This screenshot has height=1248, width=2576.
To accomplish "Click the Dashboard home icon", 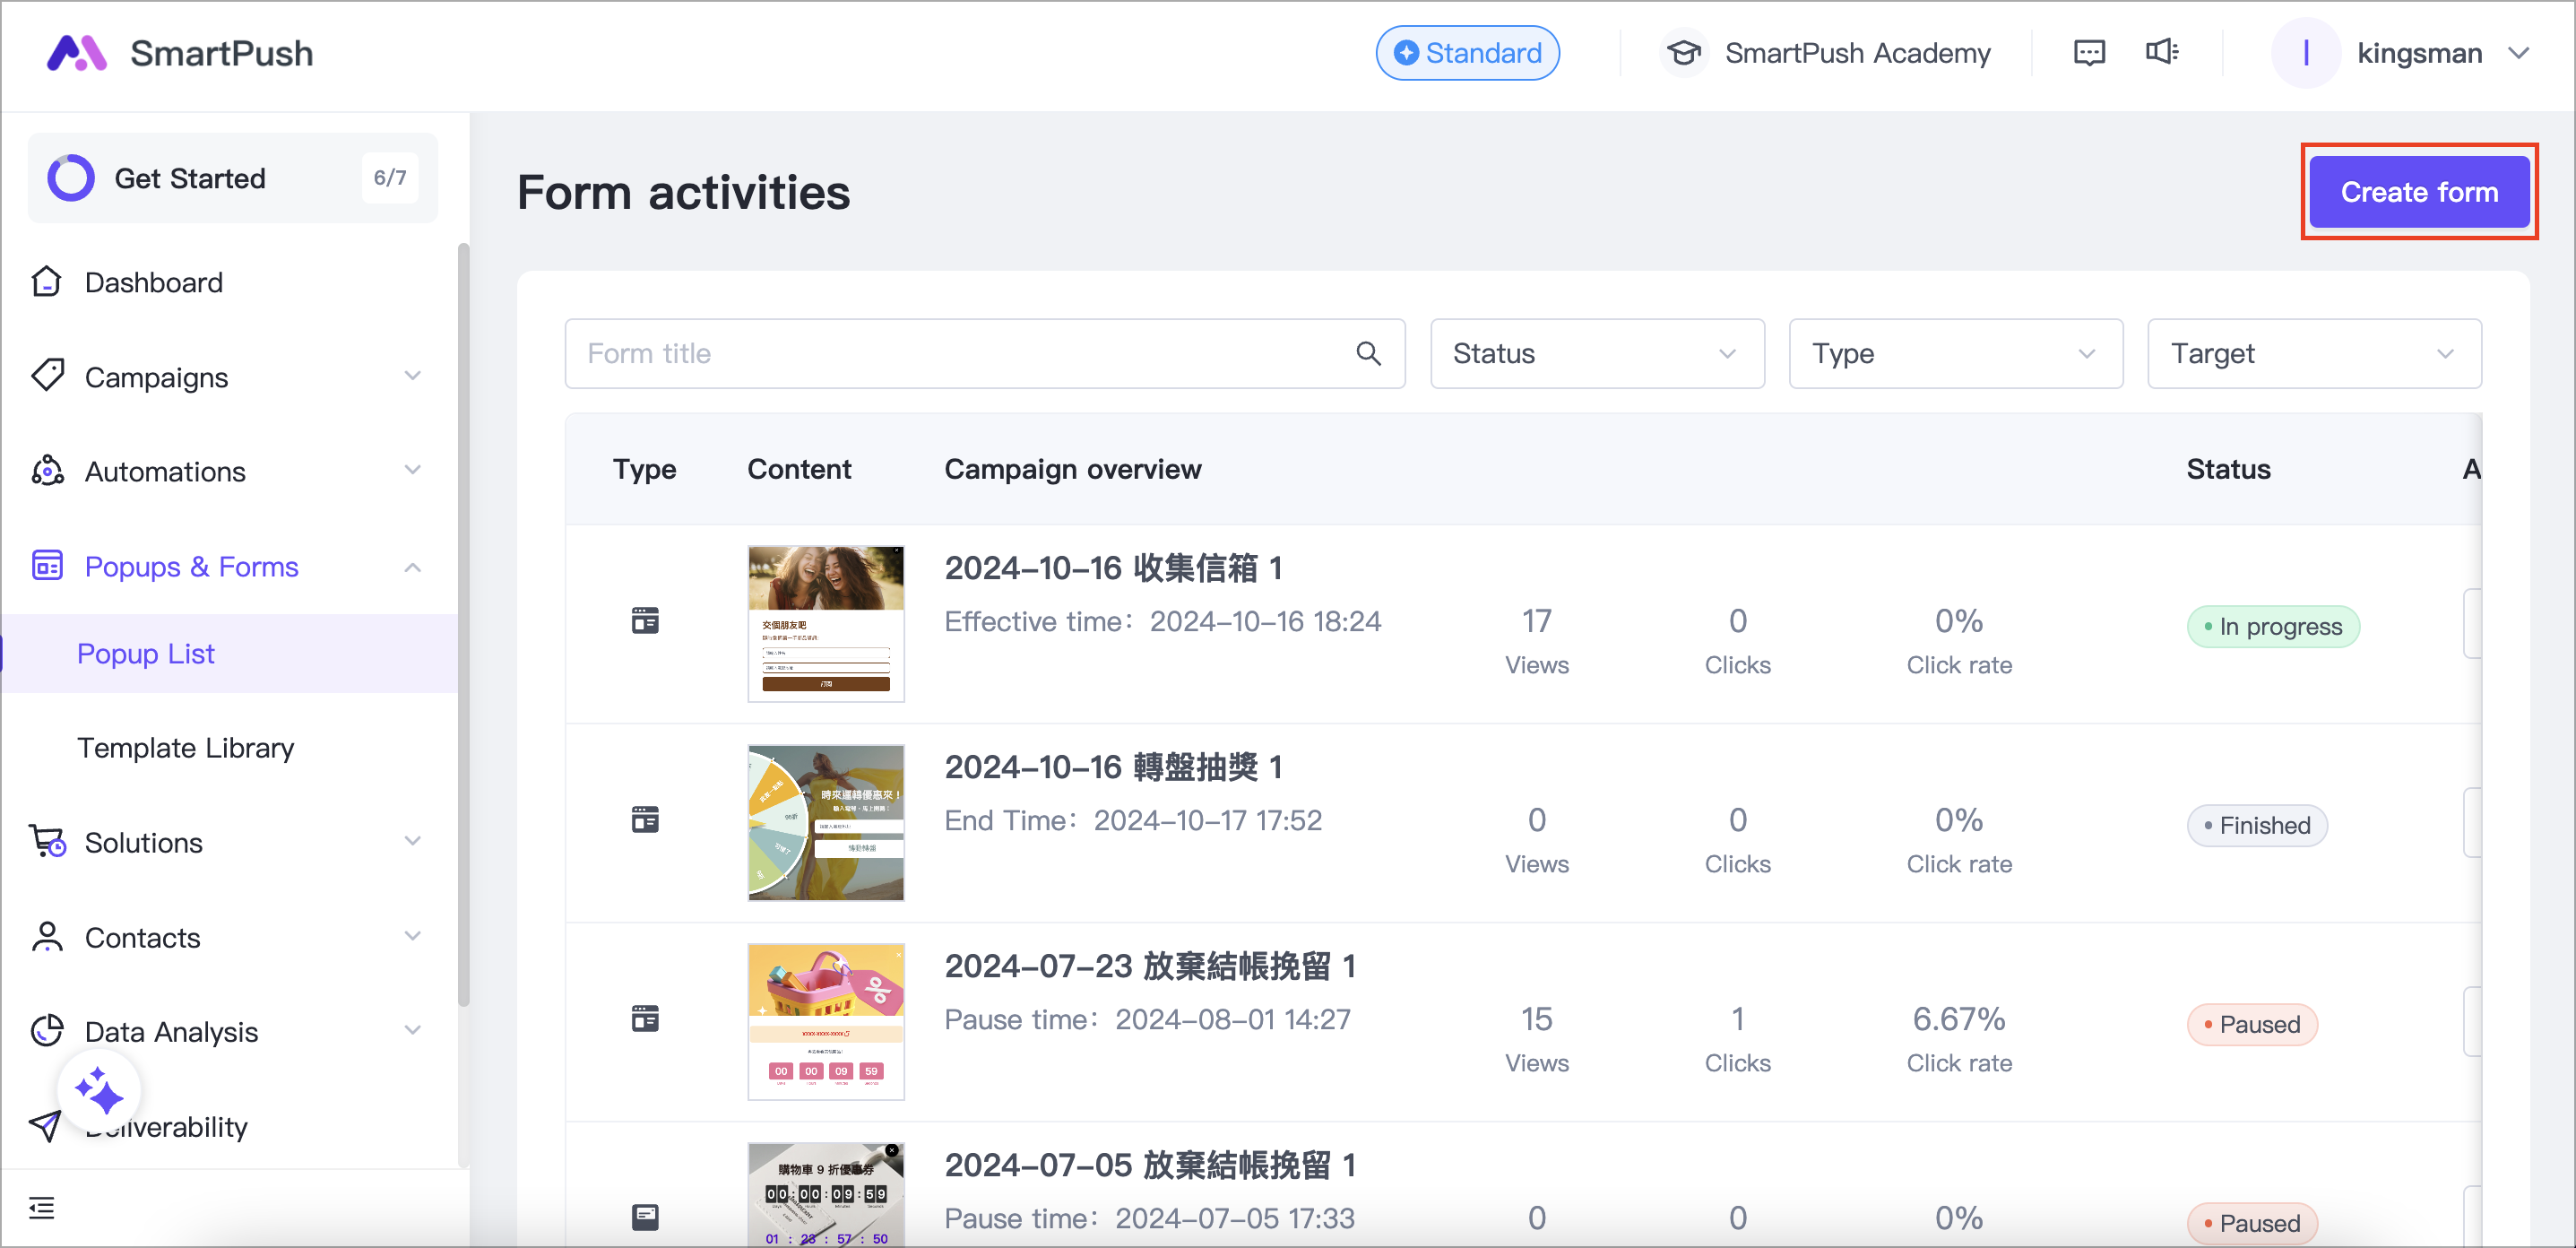I will pyautogui.click(x=47, y=282).
